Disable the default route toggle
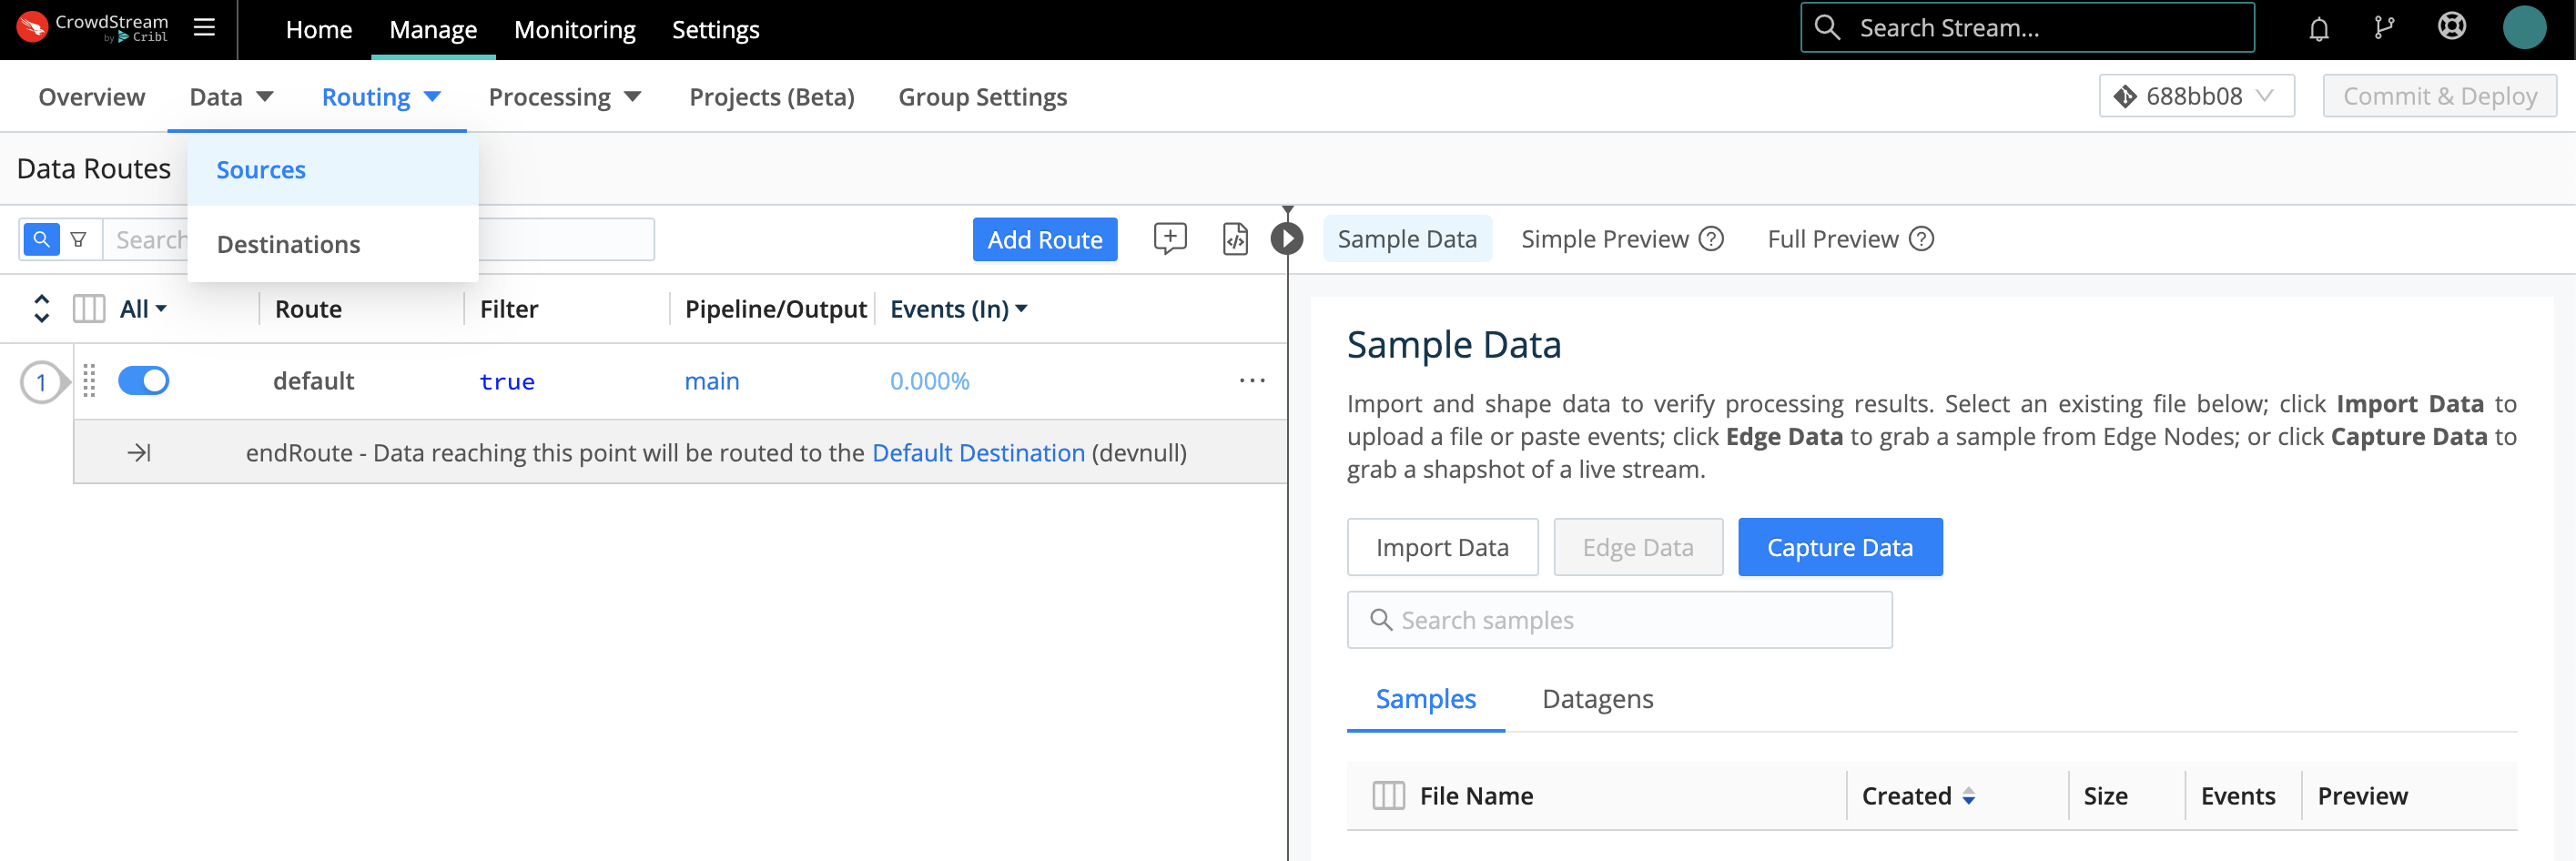 (x=144, y=380)
